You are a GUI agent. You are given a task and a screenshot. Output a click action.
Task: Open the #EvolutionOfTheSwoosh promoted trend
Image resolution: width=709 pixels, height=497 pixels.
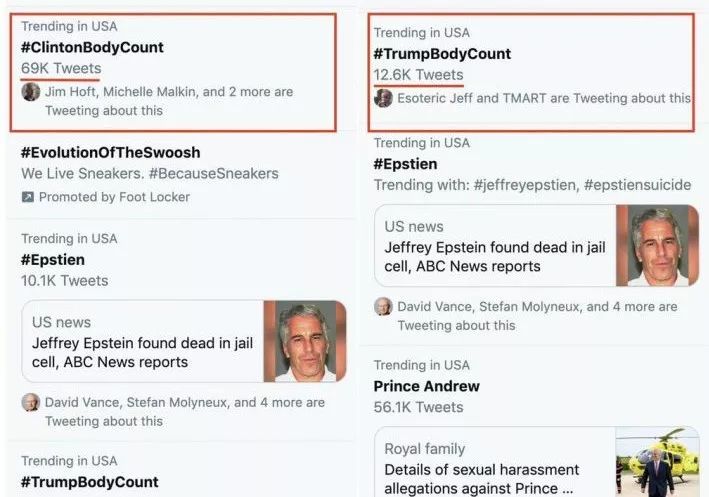coord(110,153)
